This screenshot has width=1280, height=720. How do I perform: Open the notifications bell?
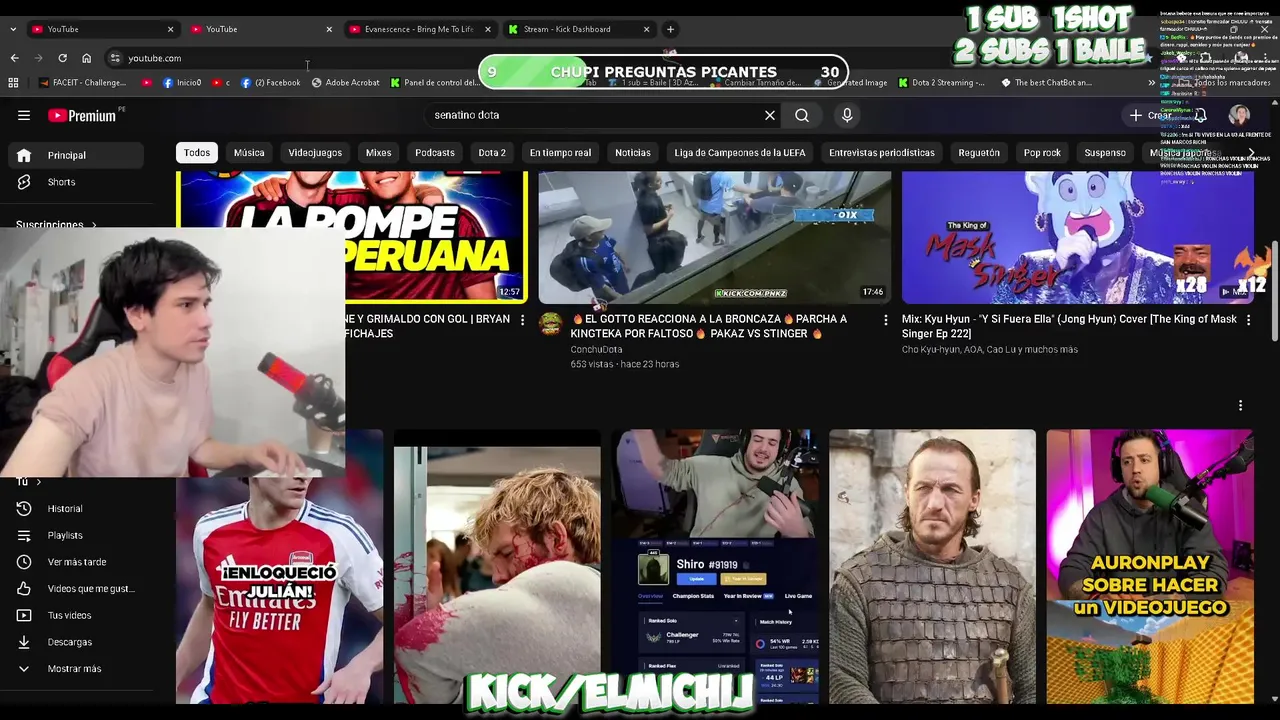coord(1200,115)
